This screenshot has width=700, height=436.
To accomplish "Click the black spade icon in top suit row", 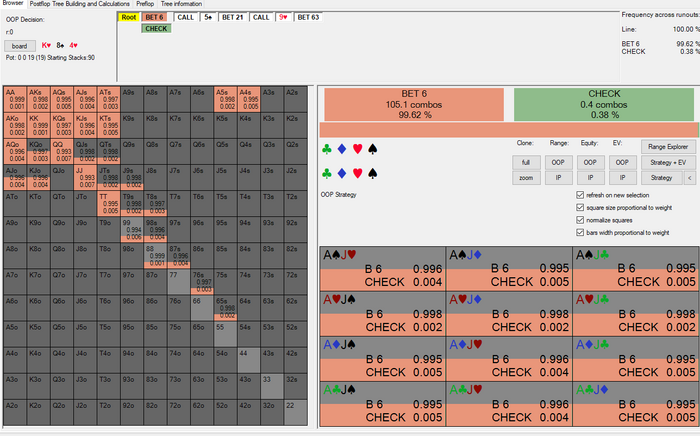I will pyautogui.click(x=372, y=150).
